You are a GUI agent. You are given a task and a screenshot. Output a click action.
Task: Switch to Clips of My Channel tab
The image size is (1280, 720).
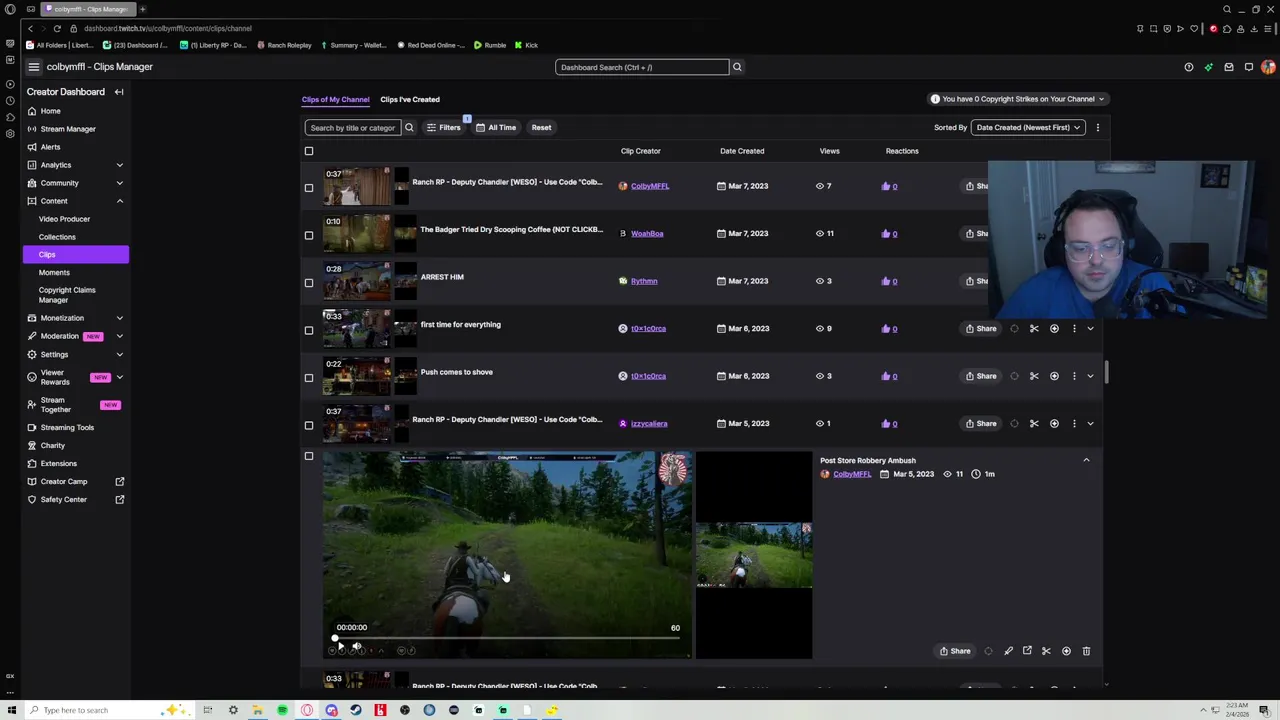[x=335, y=99]
